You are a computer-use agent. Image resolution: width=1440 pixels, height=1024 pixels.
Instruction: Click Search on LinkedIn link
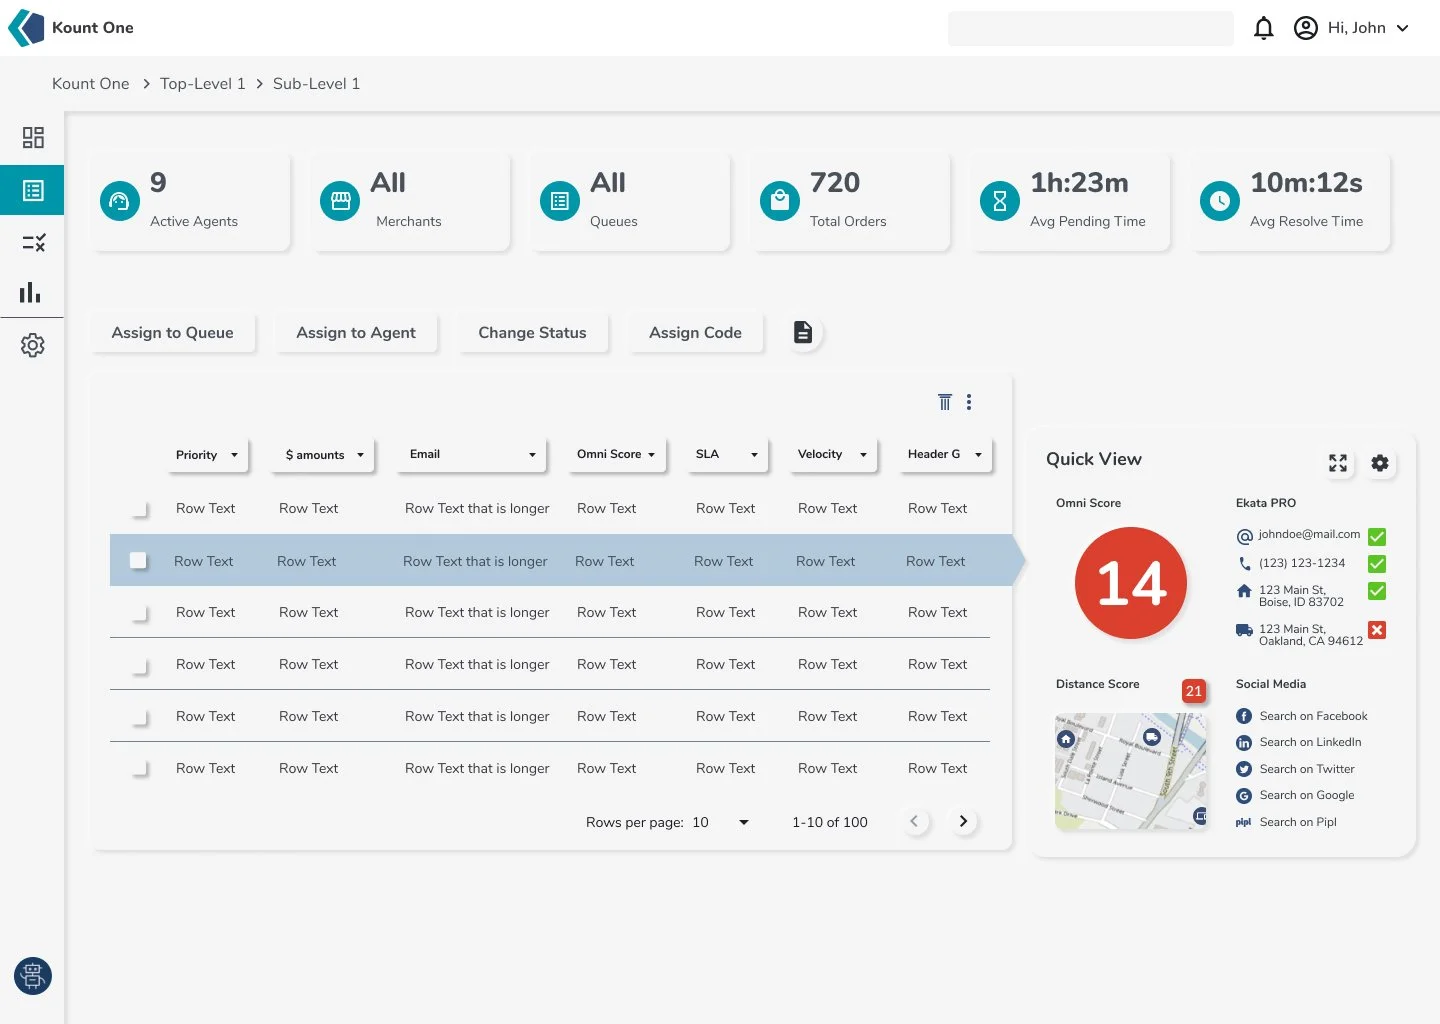click(1310, 742)
